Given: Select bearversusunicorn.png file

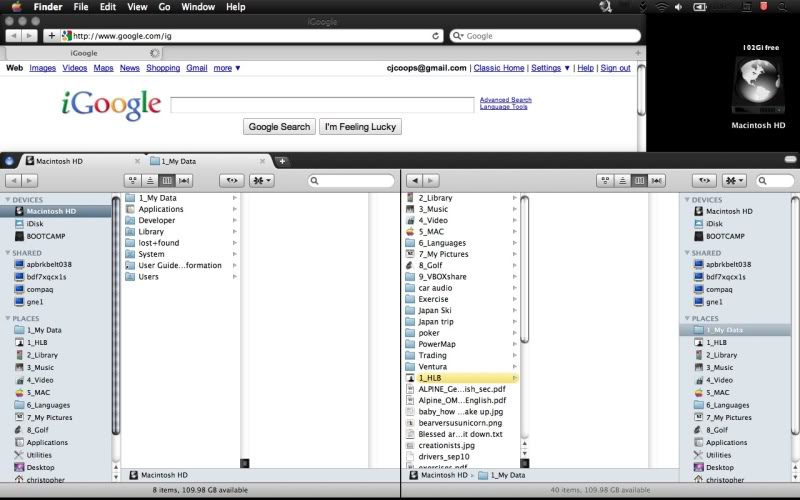Looking at the screenshot, I should point(462,423).
